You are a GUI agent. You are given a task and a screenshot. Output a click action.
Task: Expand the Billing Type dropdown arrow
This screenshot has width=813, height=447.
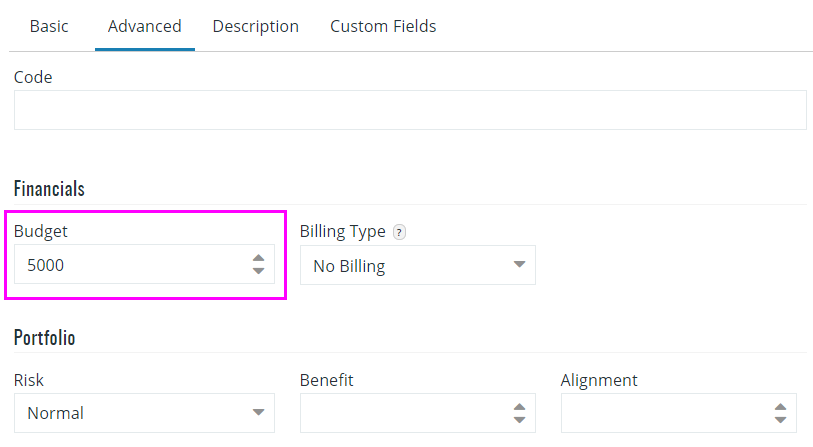tap(519, 264)
